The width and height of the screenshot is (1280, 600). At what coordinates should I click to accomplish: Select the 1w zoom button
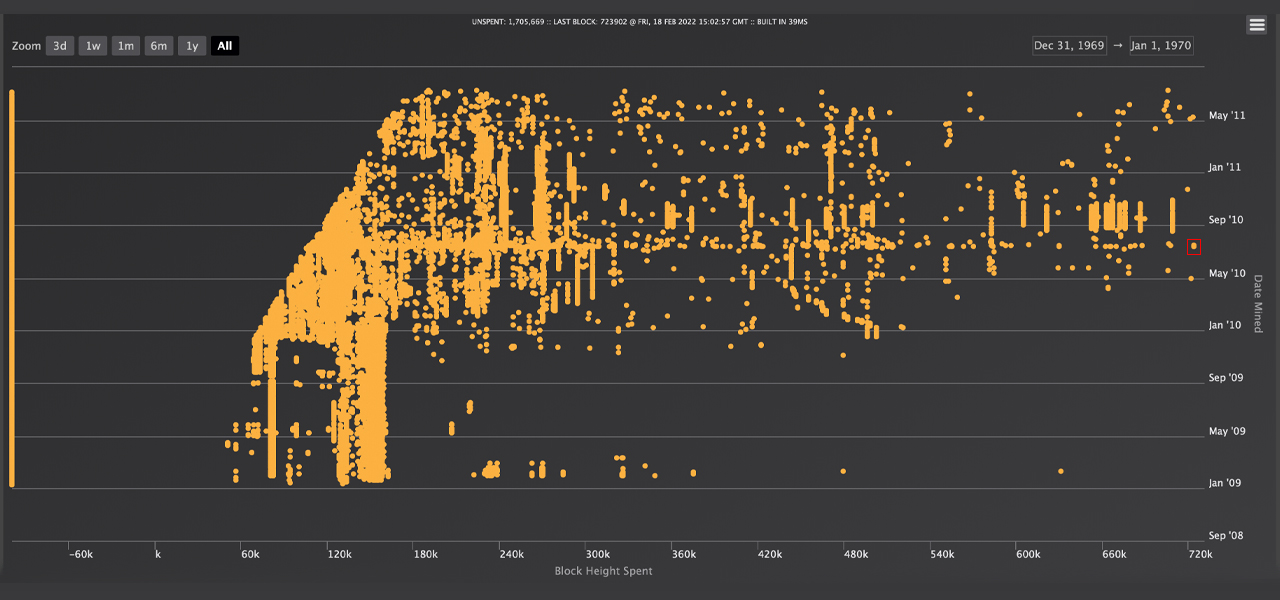93,46
